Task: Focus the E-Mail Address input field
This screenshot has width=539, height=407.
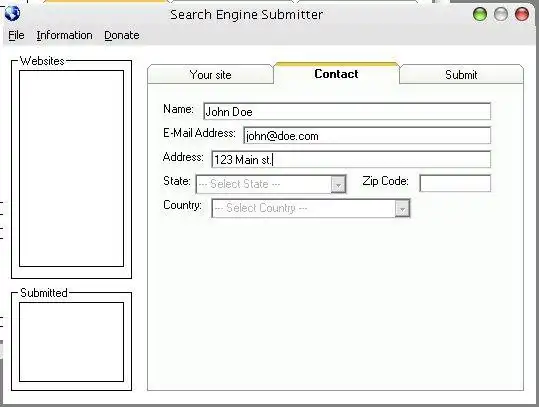Action: (x=367, y=135)
